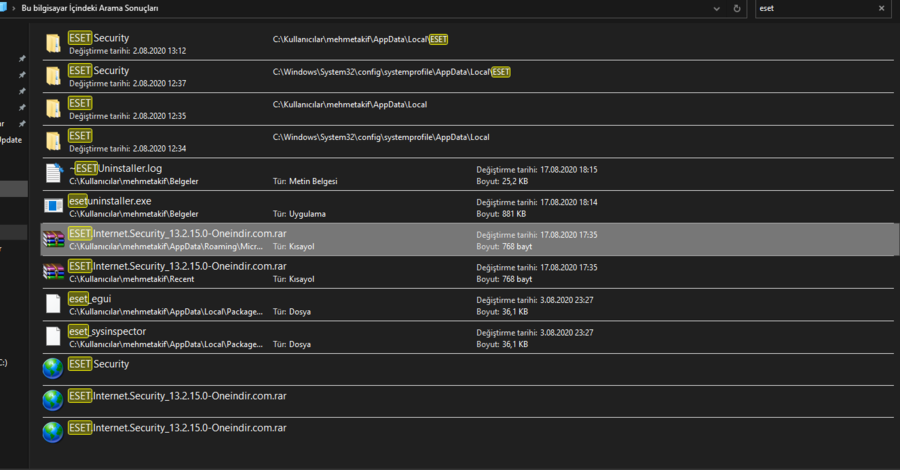Click the esetuninstaller.exe application icon
Viewport: 900px width, 470px height.
pyautogui.click(x=53, y=206)
